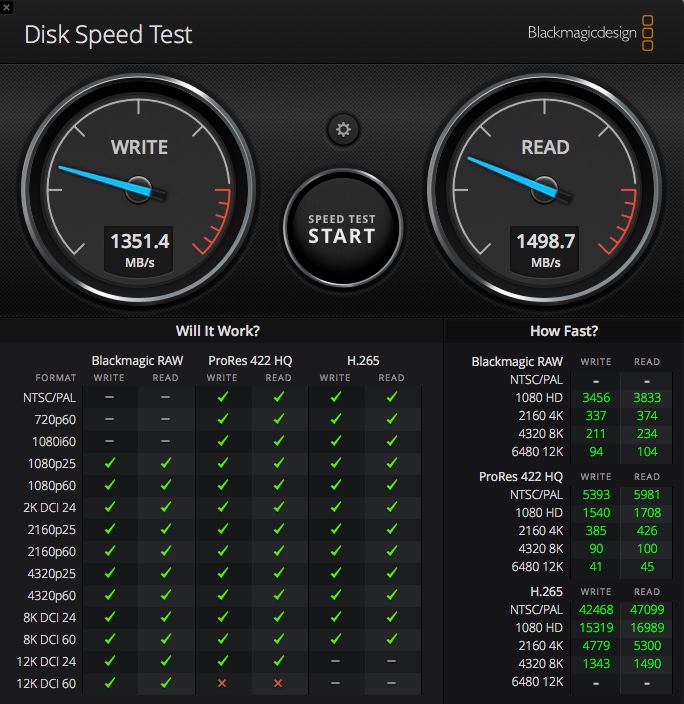Click the red X for ProRes 12K DCI 60 write
Viewport: 684px width, 704px height.
pos(222,683)
